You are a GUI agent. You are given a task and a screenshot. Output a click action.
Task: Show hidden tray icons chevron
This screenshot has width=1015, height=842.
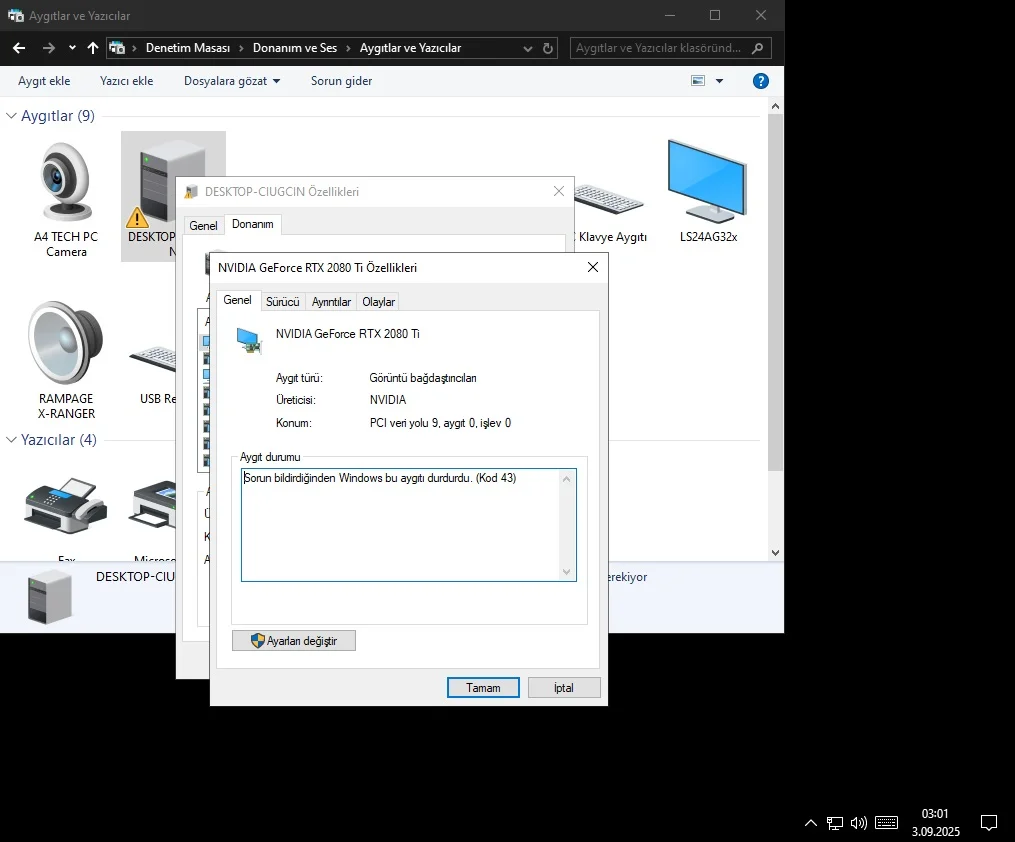[x=810, y=823]
